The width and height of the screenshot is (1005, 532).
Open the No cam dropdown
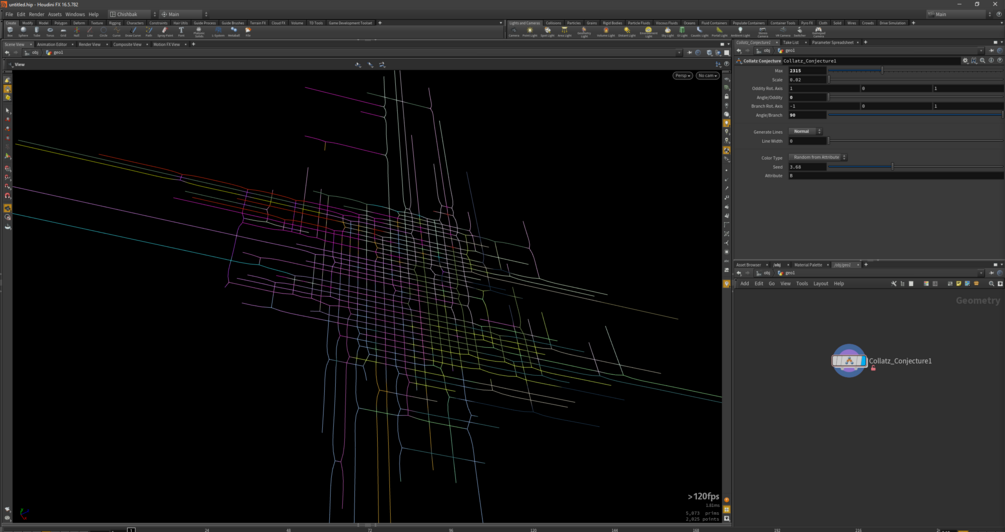pos(707,76)
